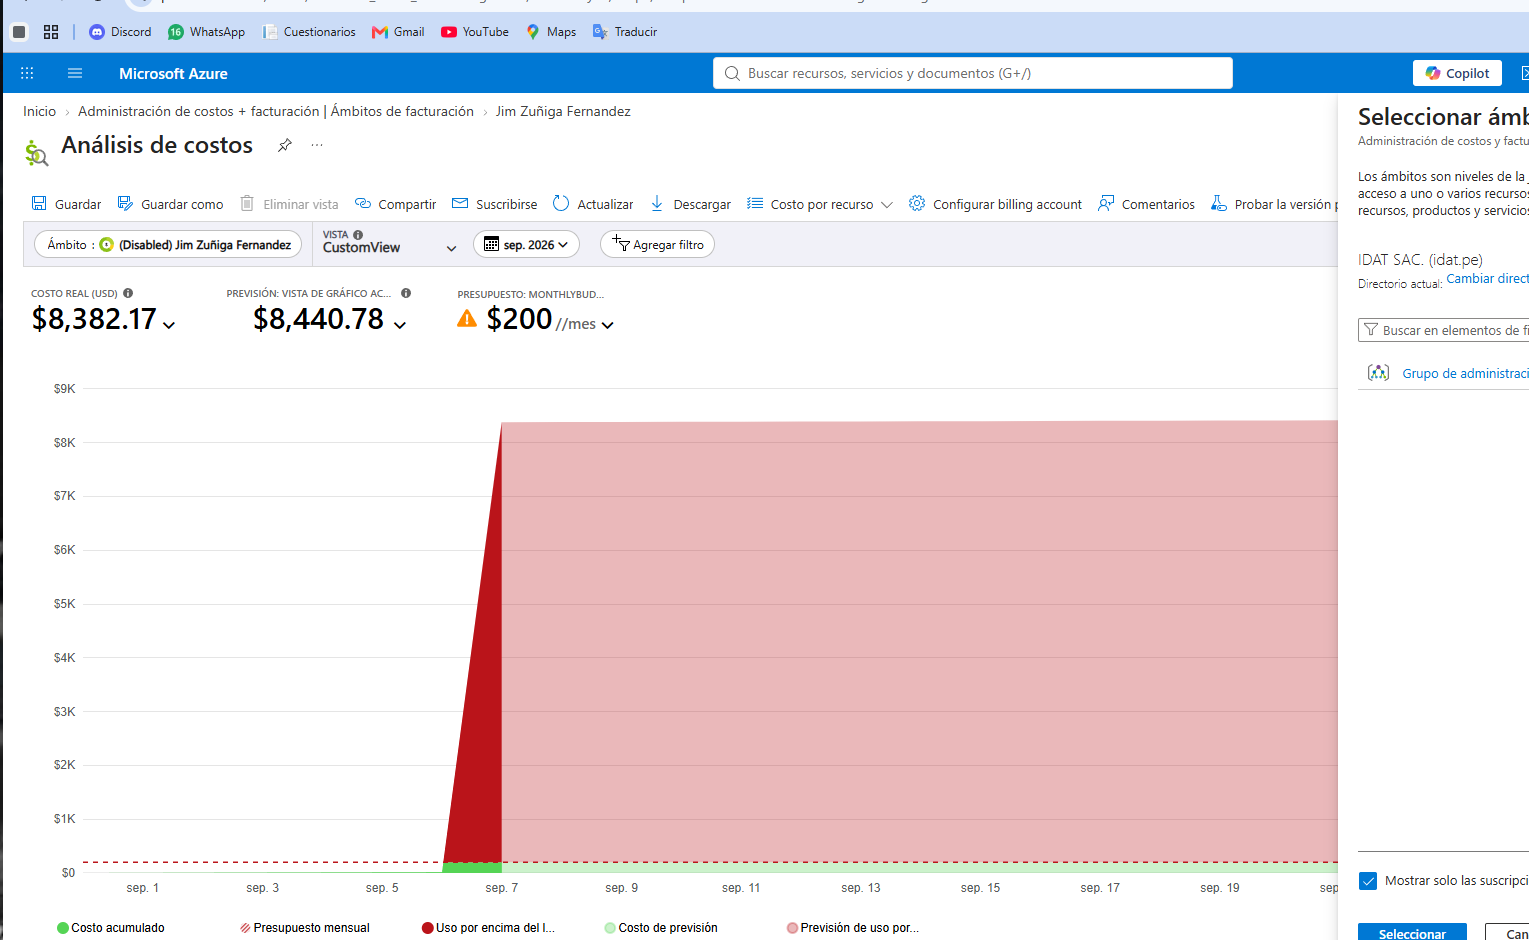Click the Ámbito scope pill

[x=168, y=244]
